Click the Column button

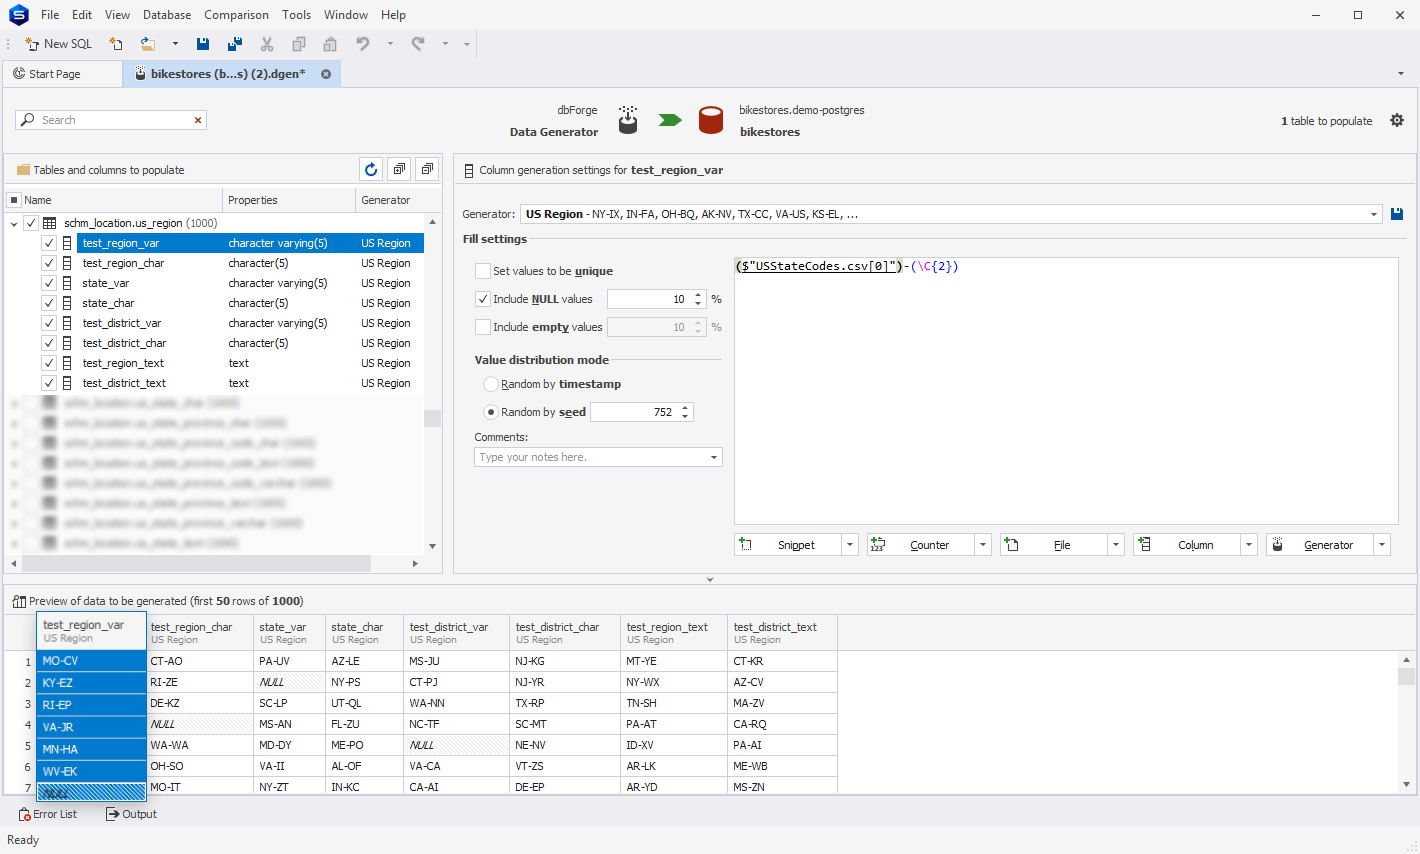(1187, 545)
